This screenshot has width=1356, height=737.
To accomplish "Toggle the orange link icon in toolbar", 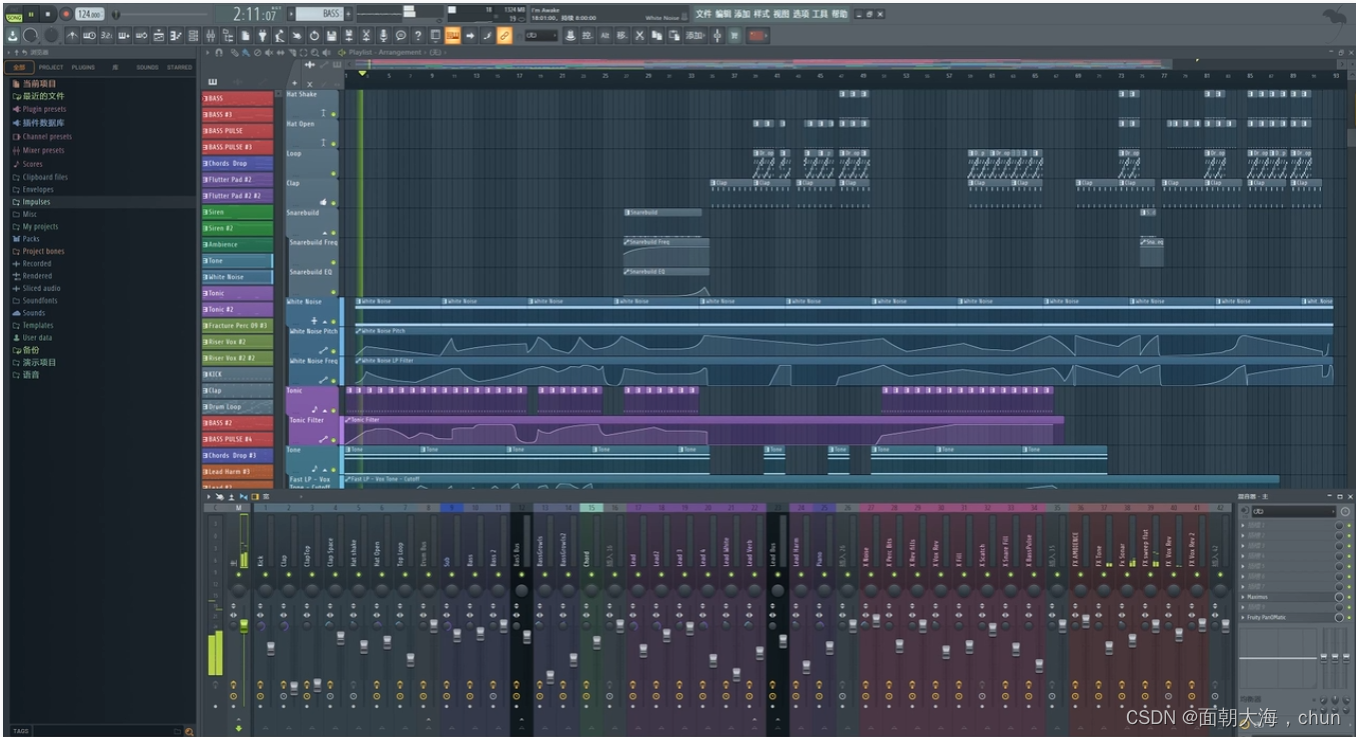I will tap(504, 36).
